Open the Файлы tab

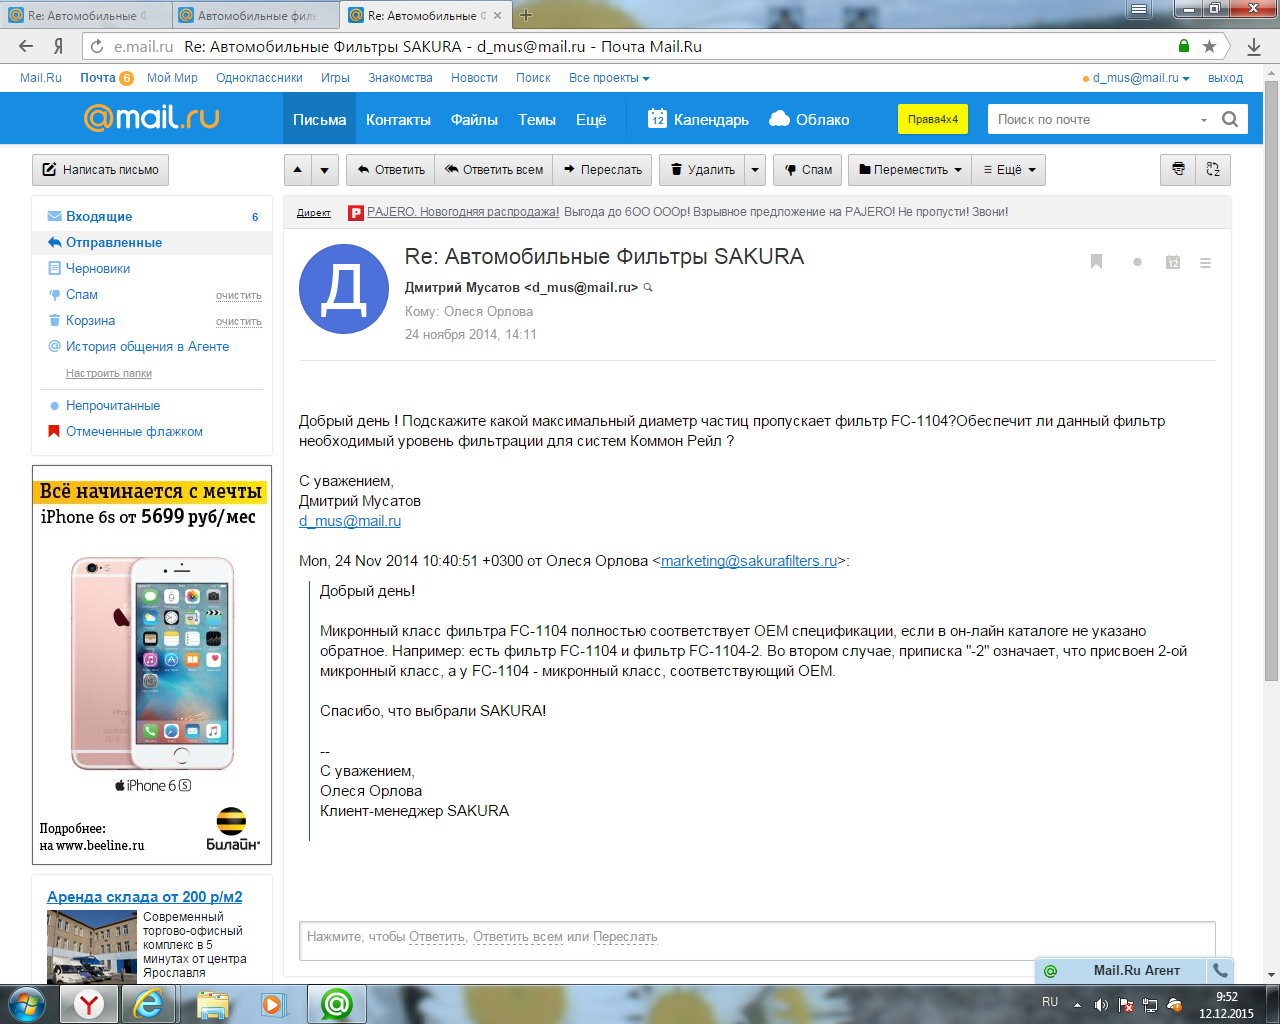click(474, 119)
